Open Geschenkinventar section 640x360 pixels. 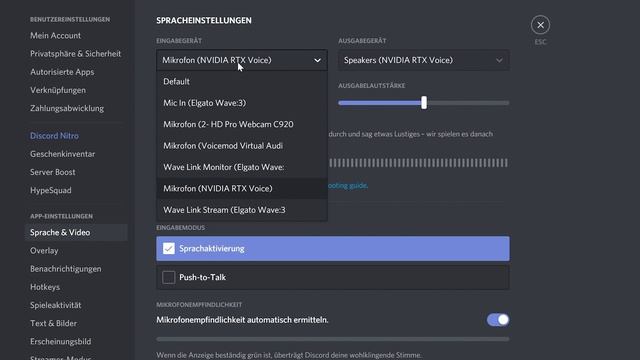62,154
